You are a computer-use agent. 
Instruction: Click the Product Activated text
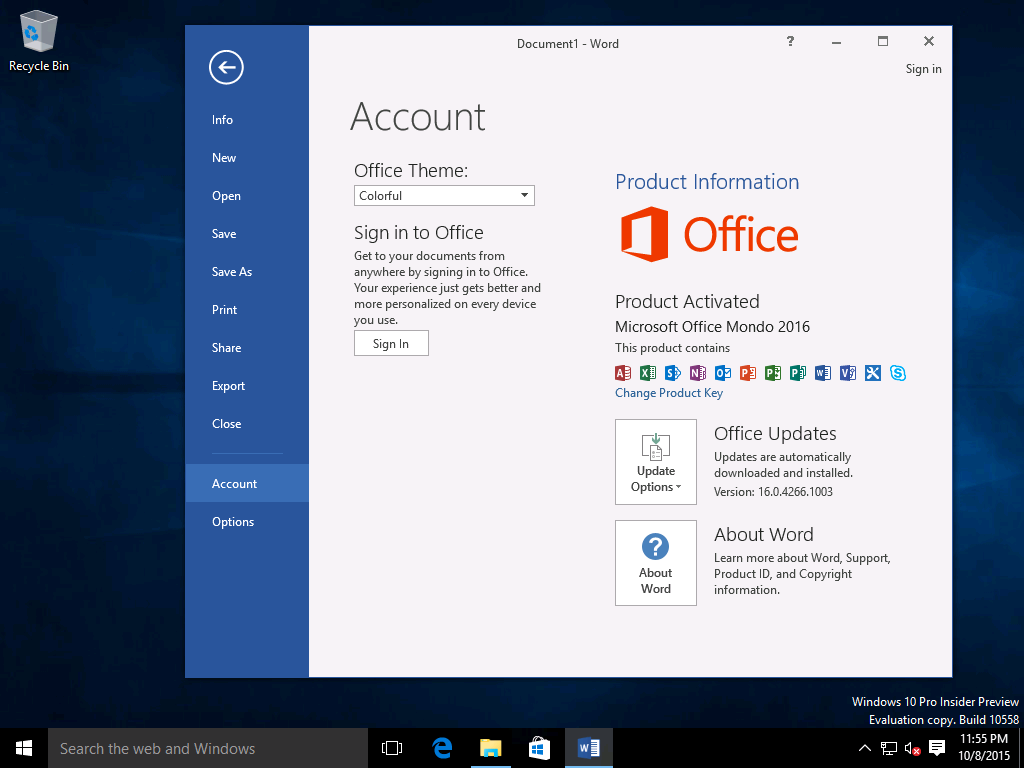click(x=687, y=301)
